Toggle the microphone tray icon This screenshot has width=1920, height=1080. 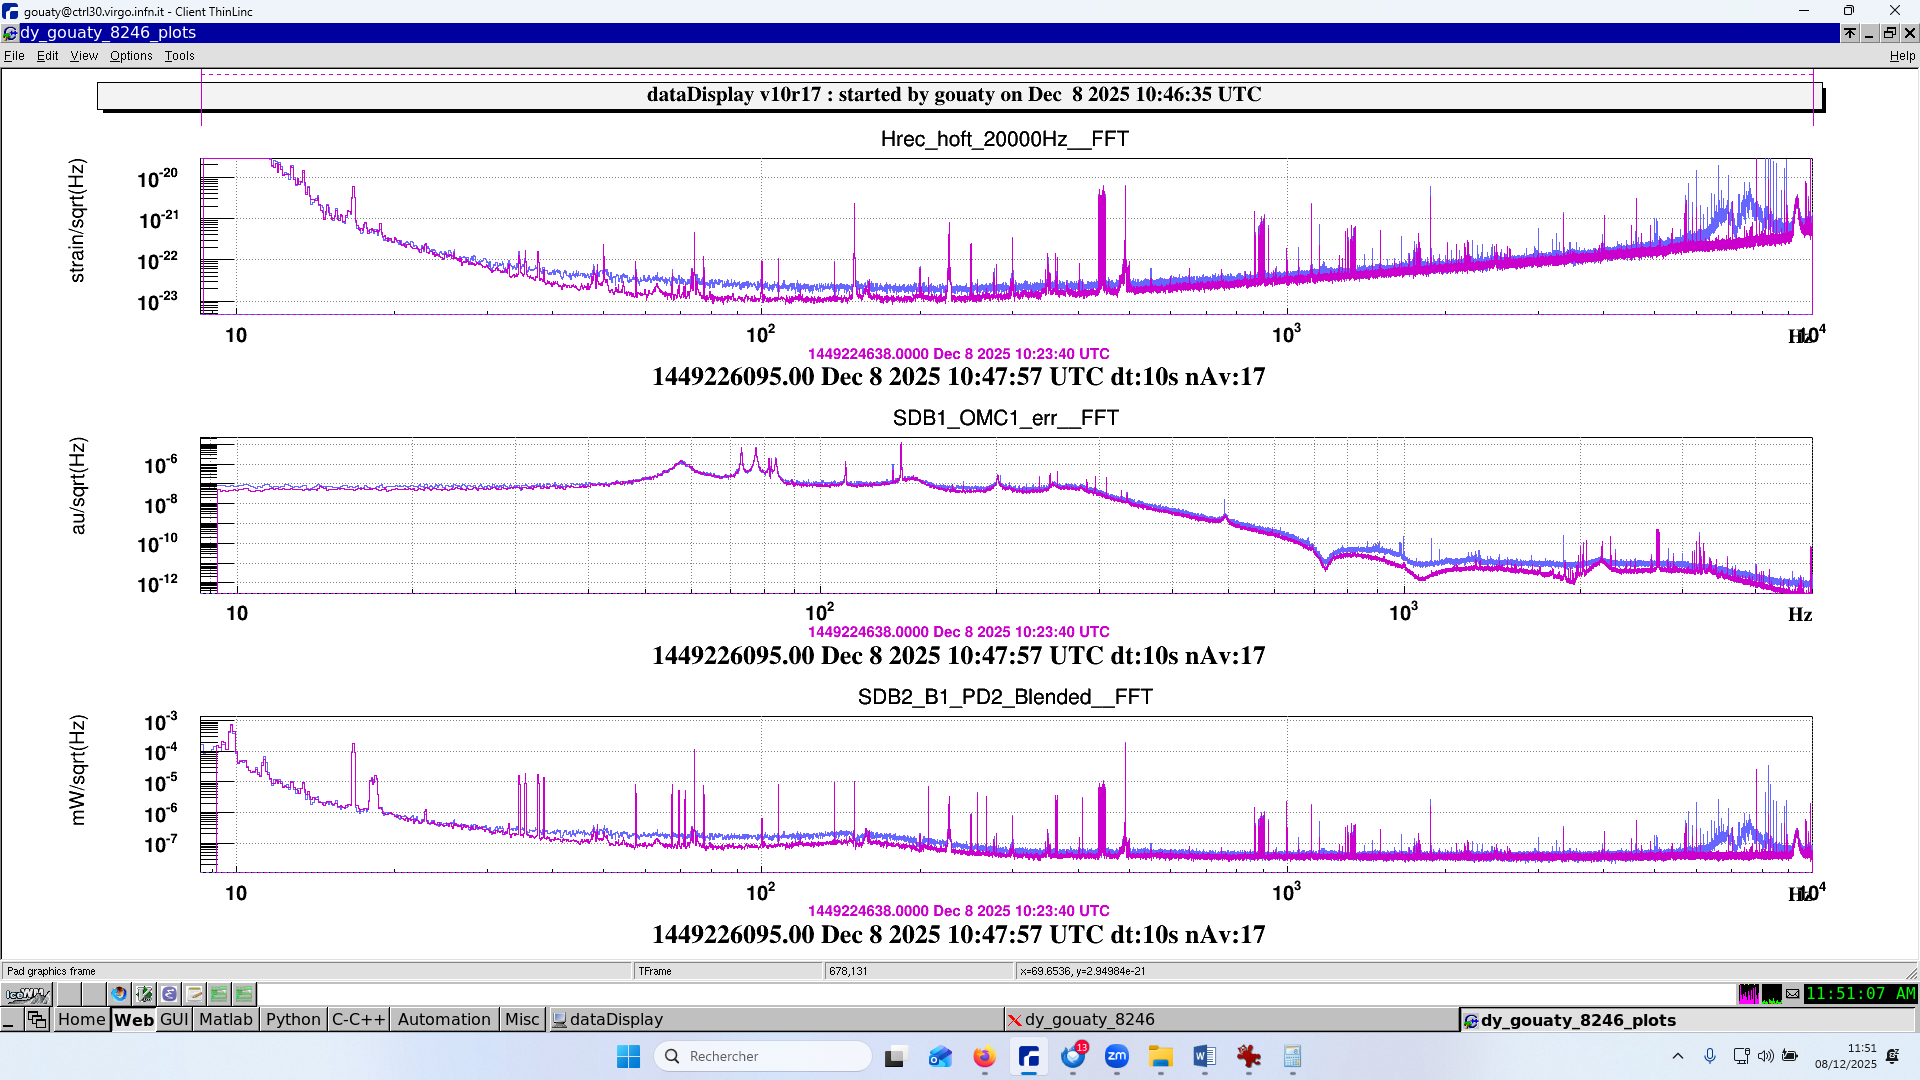click(1710, 1056)
